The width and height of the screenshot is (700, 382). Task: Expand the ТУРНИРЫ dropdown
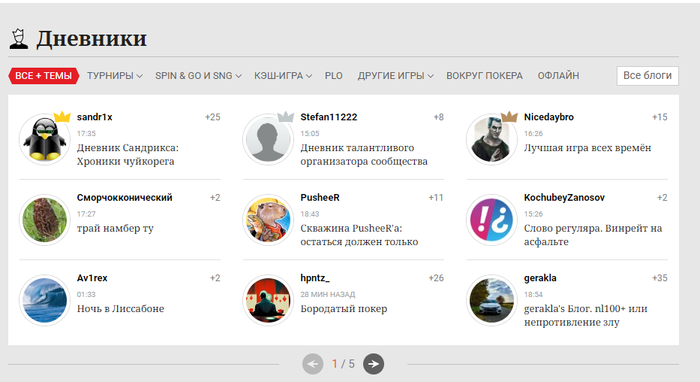click(115, 76)
